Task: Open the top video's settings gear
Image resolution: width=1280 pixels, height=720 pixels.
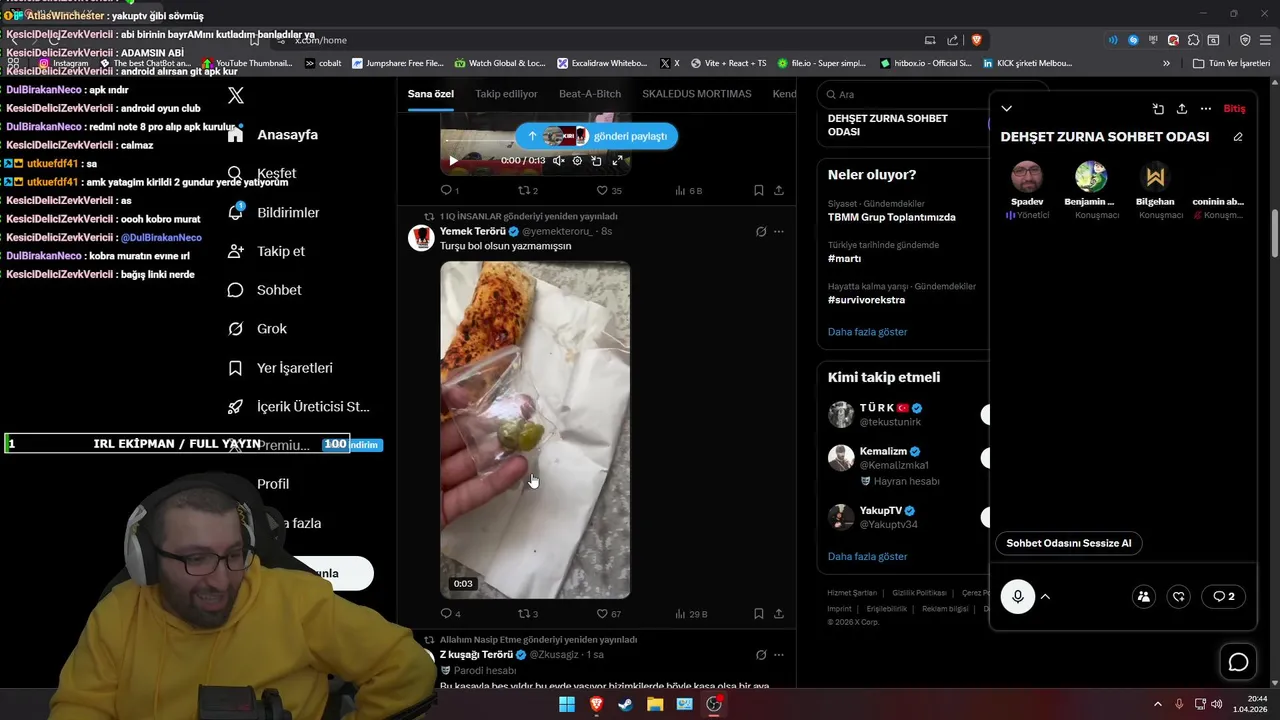Action: point(577,160)
